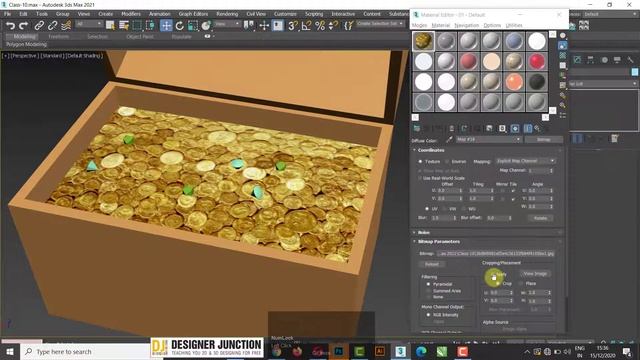Activate the Select and Rotate tool
640x360 pixels.
coord(179,26)
